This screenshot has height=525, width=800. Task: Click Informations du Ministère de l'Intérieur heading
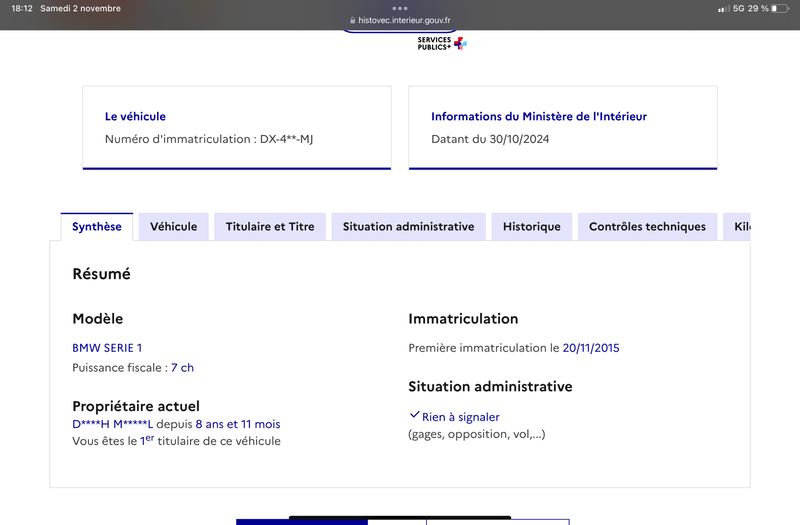539,116
